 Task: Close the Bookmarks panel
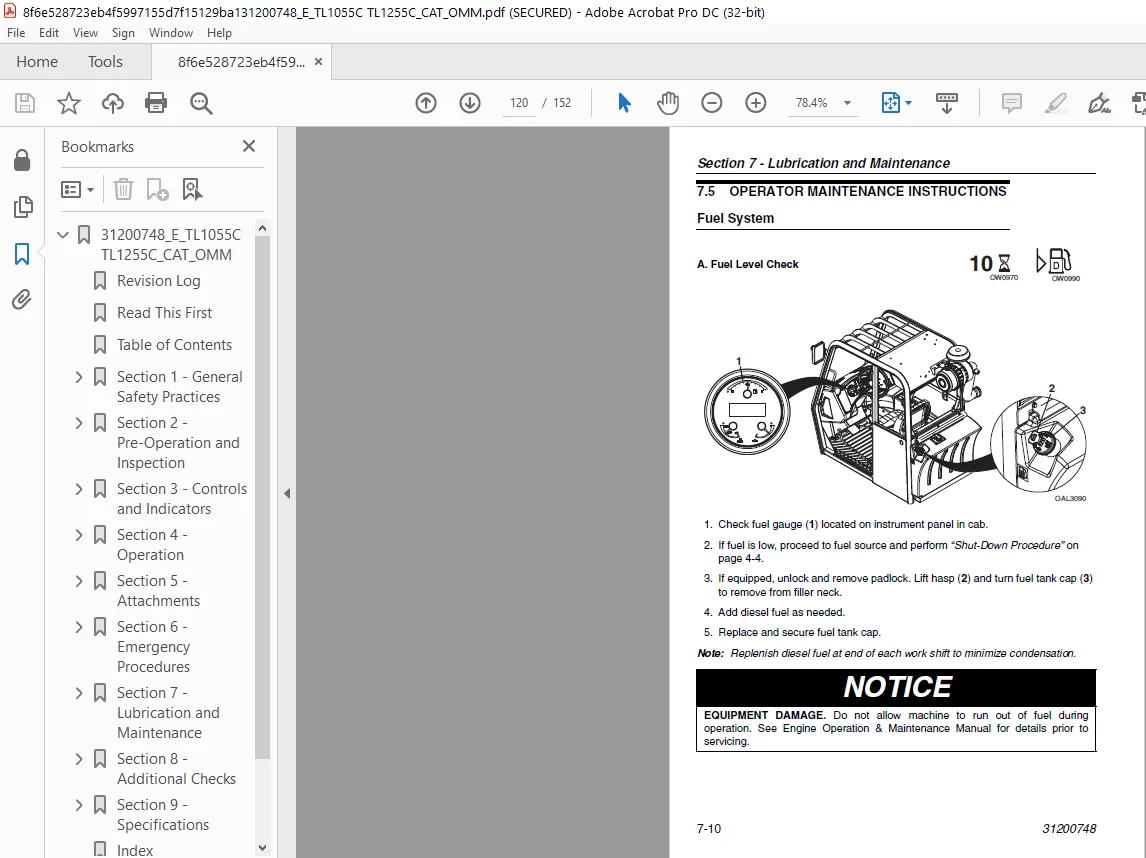(249, 146)
